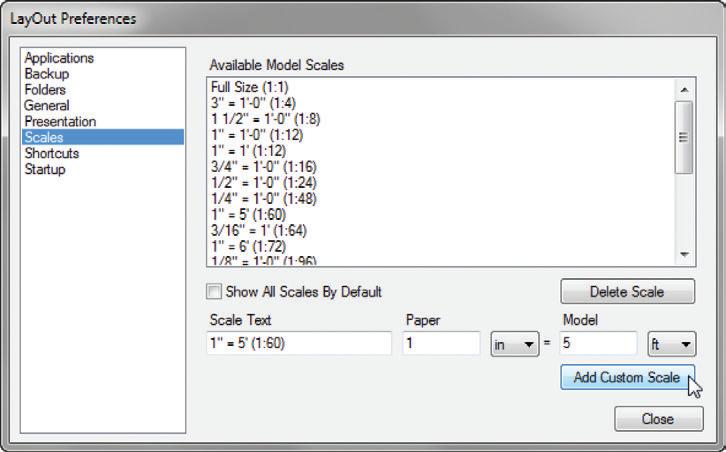
Task: Focus the Model value field
Action: tap(598, 344)
